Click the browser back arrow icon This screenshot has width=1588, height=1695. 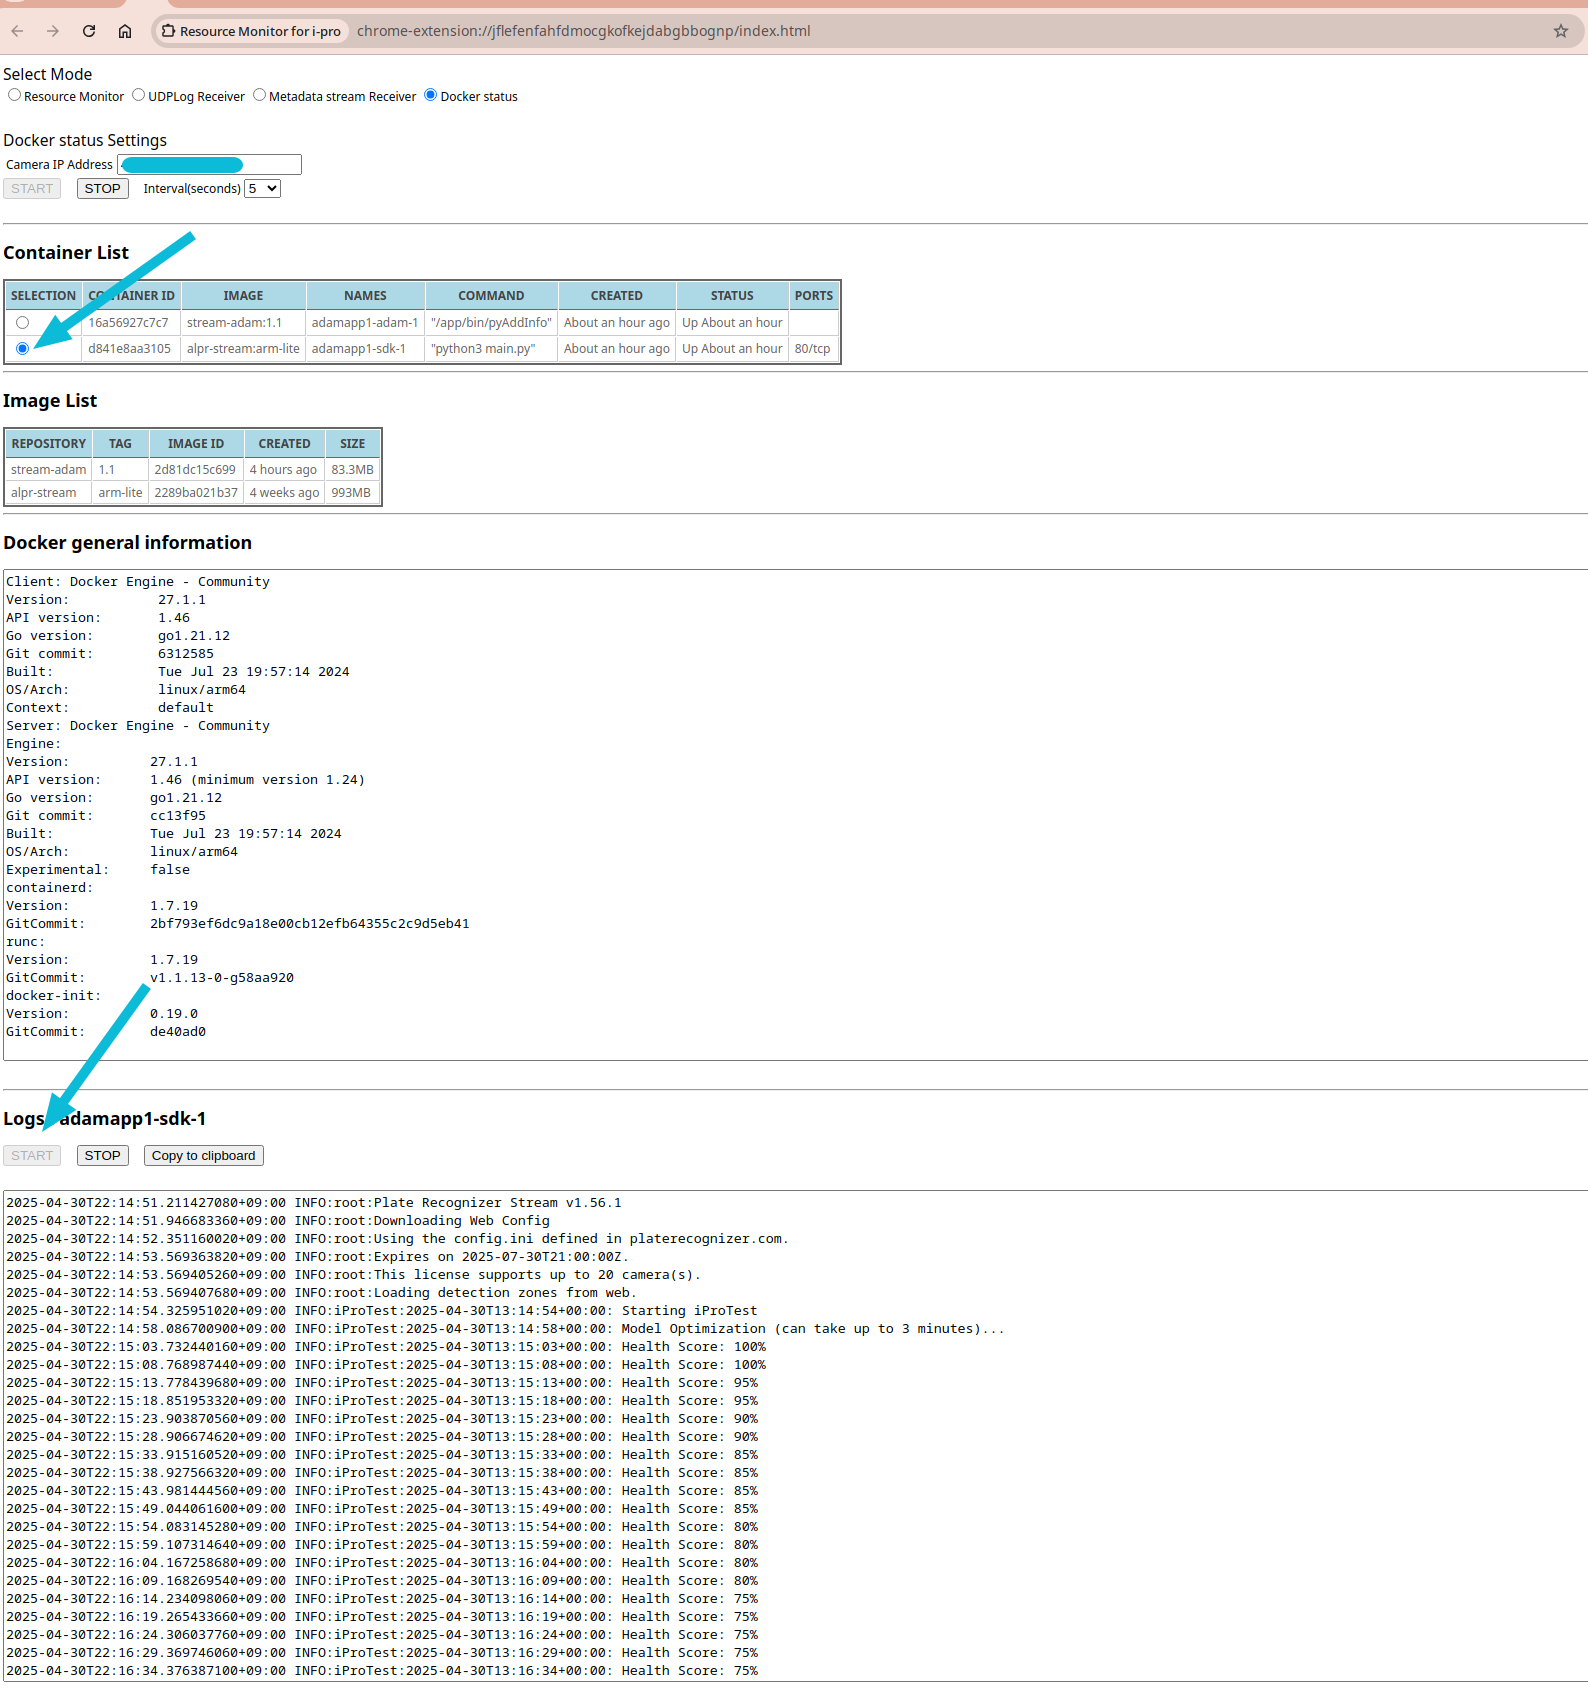click(17, 31)
